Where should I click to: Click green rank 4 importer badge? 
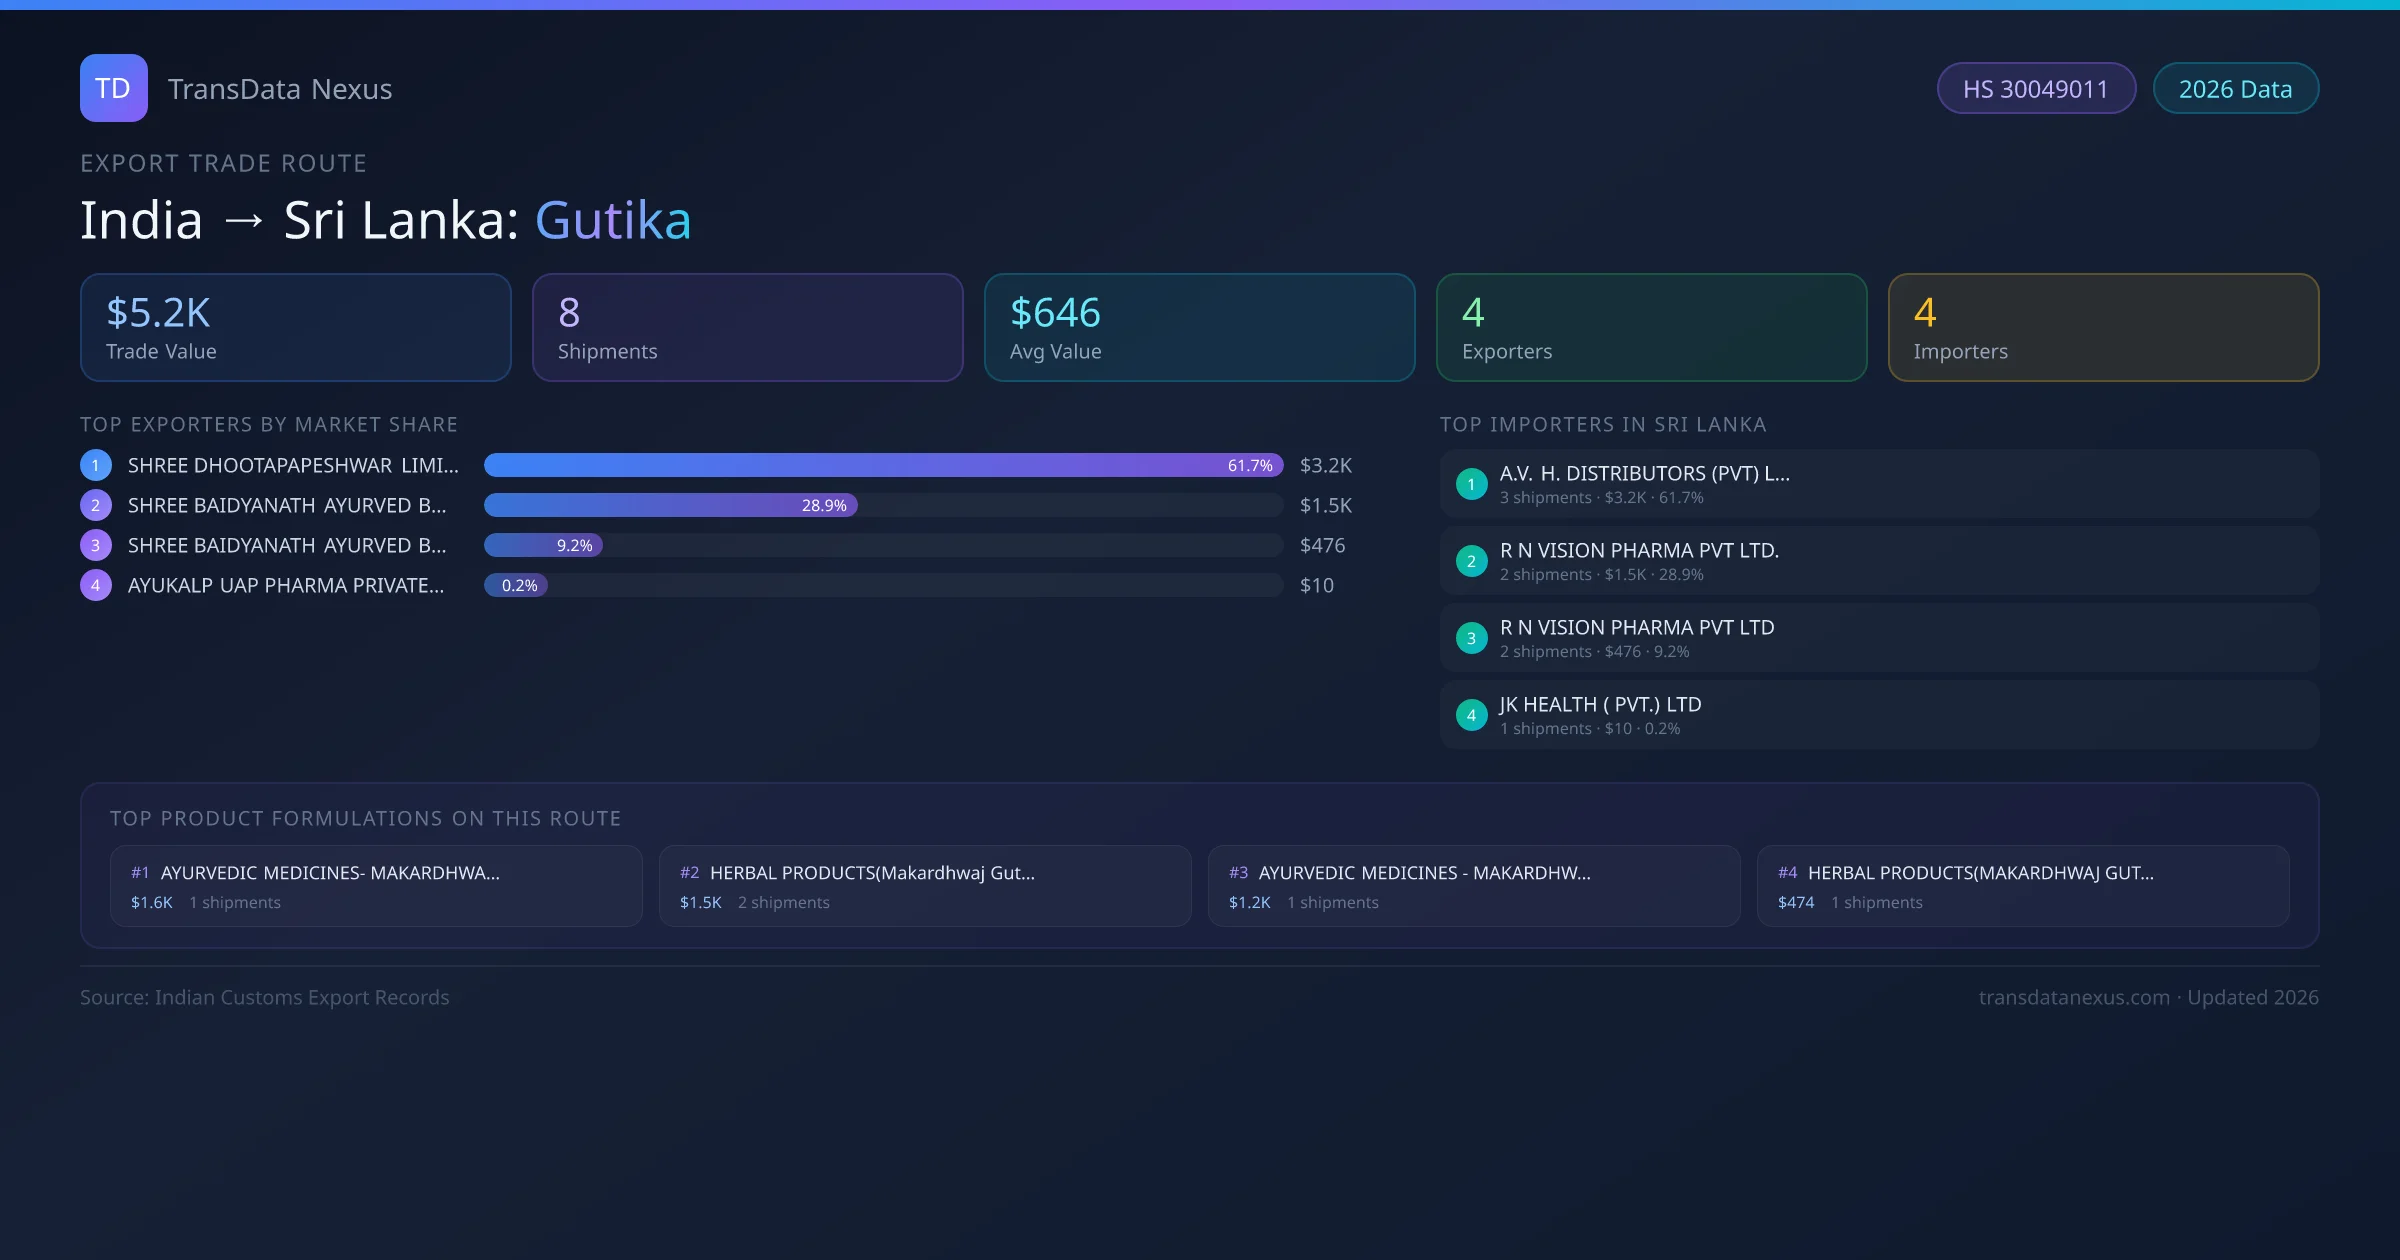(x=1471, y=715)
